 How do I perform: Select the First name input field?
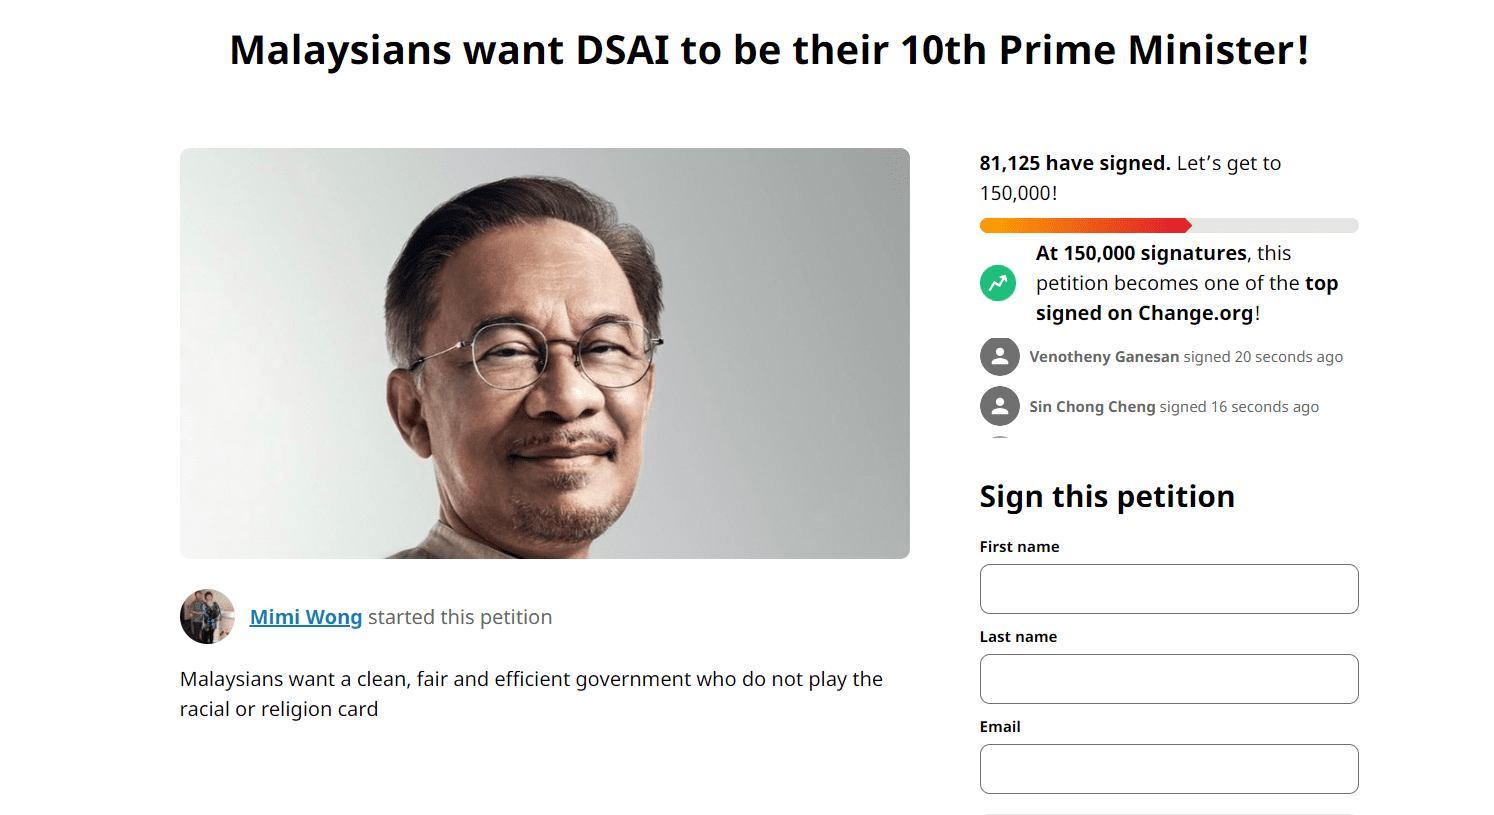click(1168, 589)
